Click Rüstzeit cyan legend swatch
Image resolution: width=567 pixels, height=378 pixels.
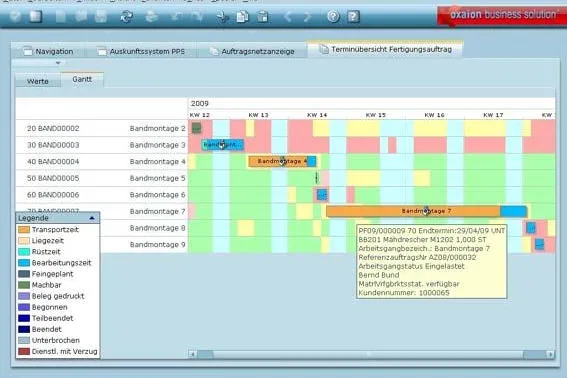[24, 252]
